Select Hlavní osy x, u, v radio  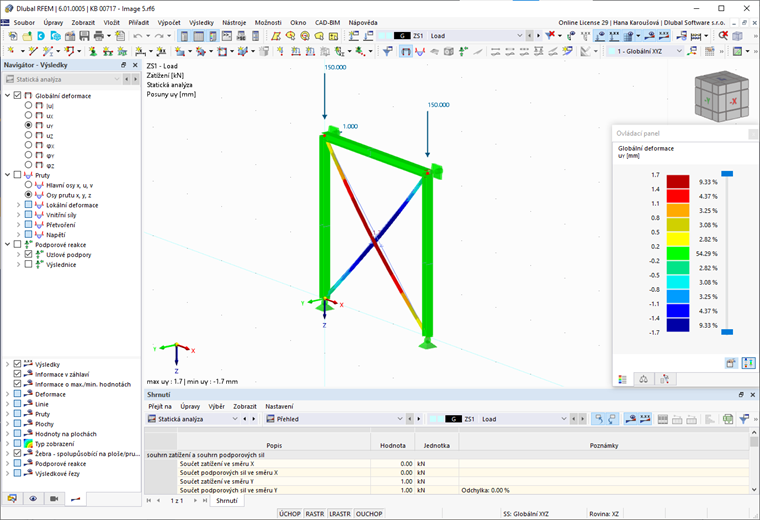pyautogui.click(x=28, y=185)
